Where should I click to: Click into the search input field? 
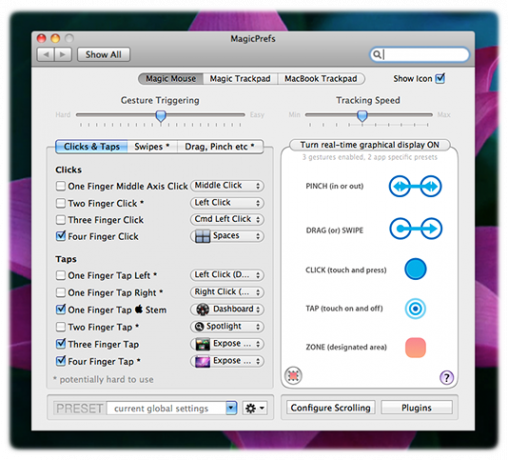419,54
